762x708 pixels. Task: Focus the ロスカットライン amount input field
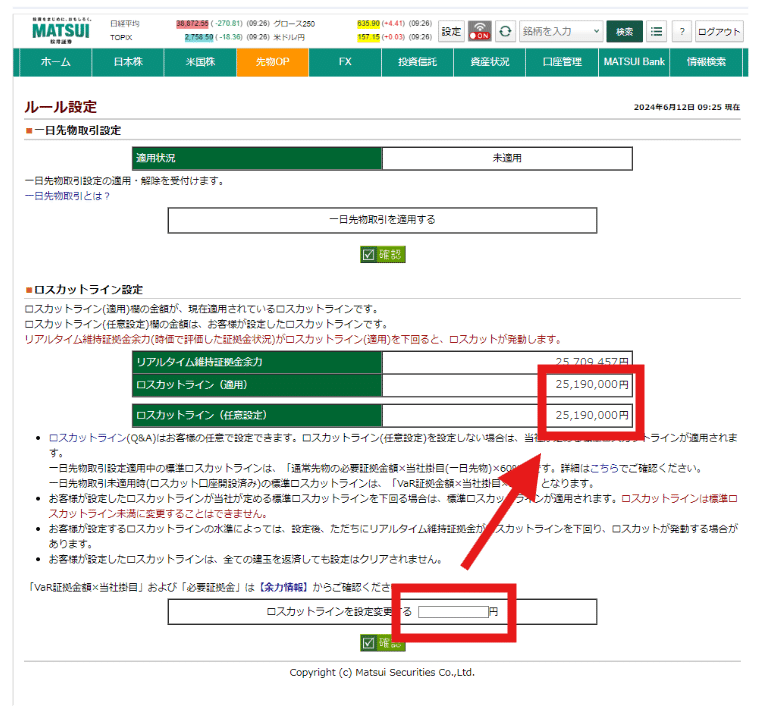click(452, 611)
